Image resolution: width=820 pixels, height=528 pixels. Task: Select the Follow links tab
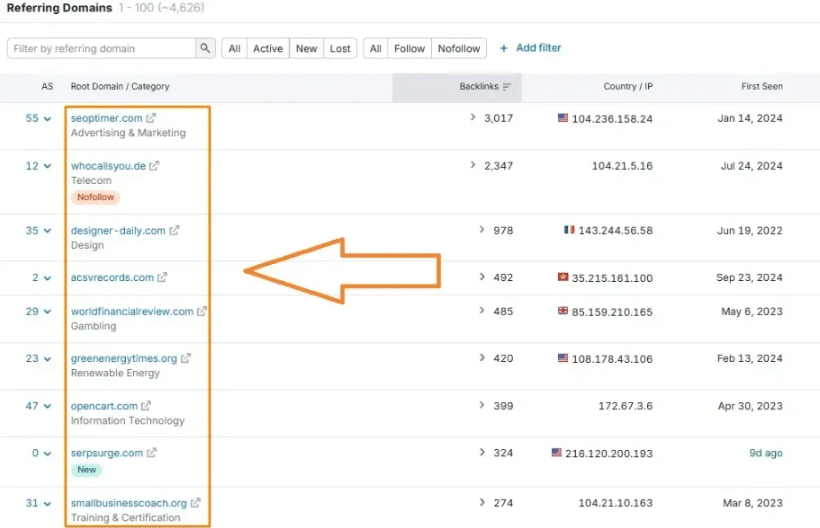click(x=409, y=48)
